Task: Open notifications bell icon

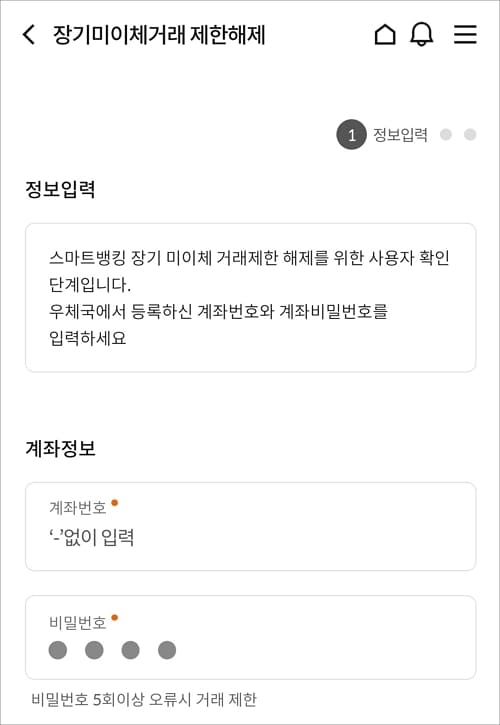Action: coord(422,35)
